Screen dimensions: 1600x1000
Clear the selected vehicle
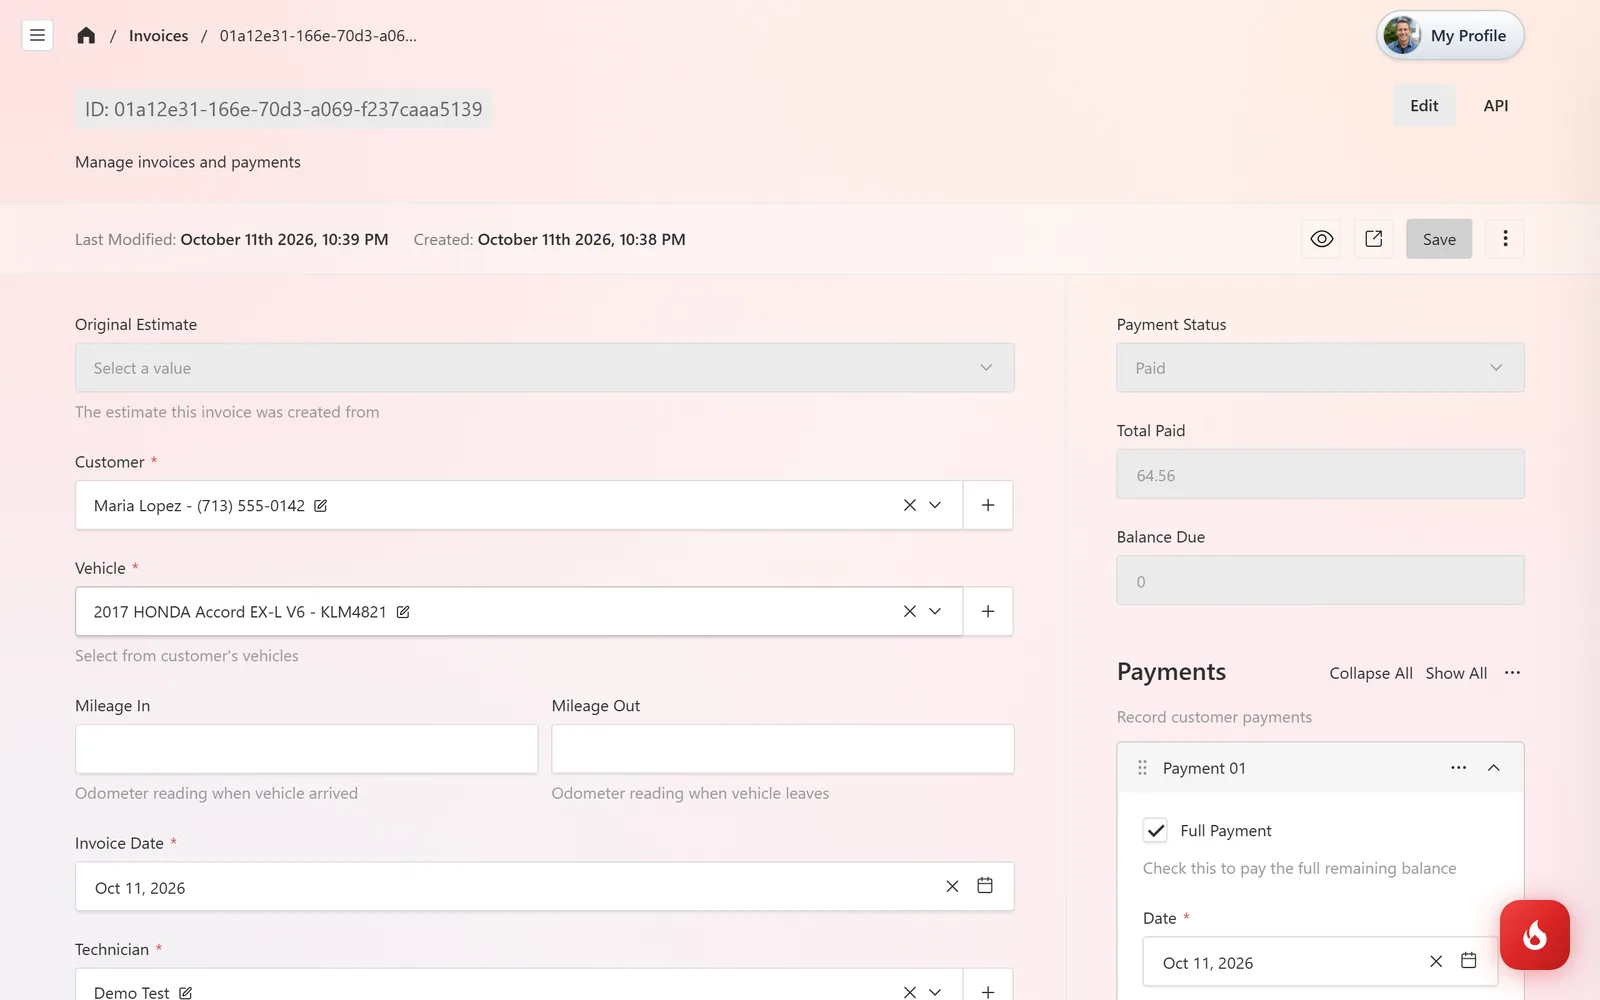[x=910, y=611]
